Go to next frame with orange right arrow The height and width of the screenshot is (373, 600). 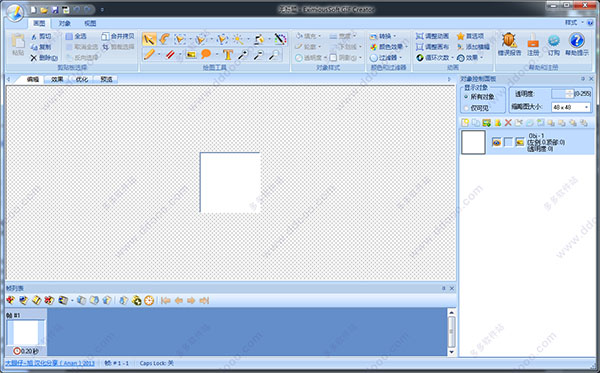click(x=191, y=301)
